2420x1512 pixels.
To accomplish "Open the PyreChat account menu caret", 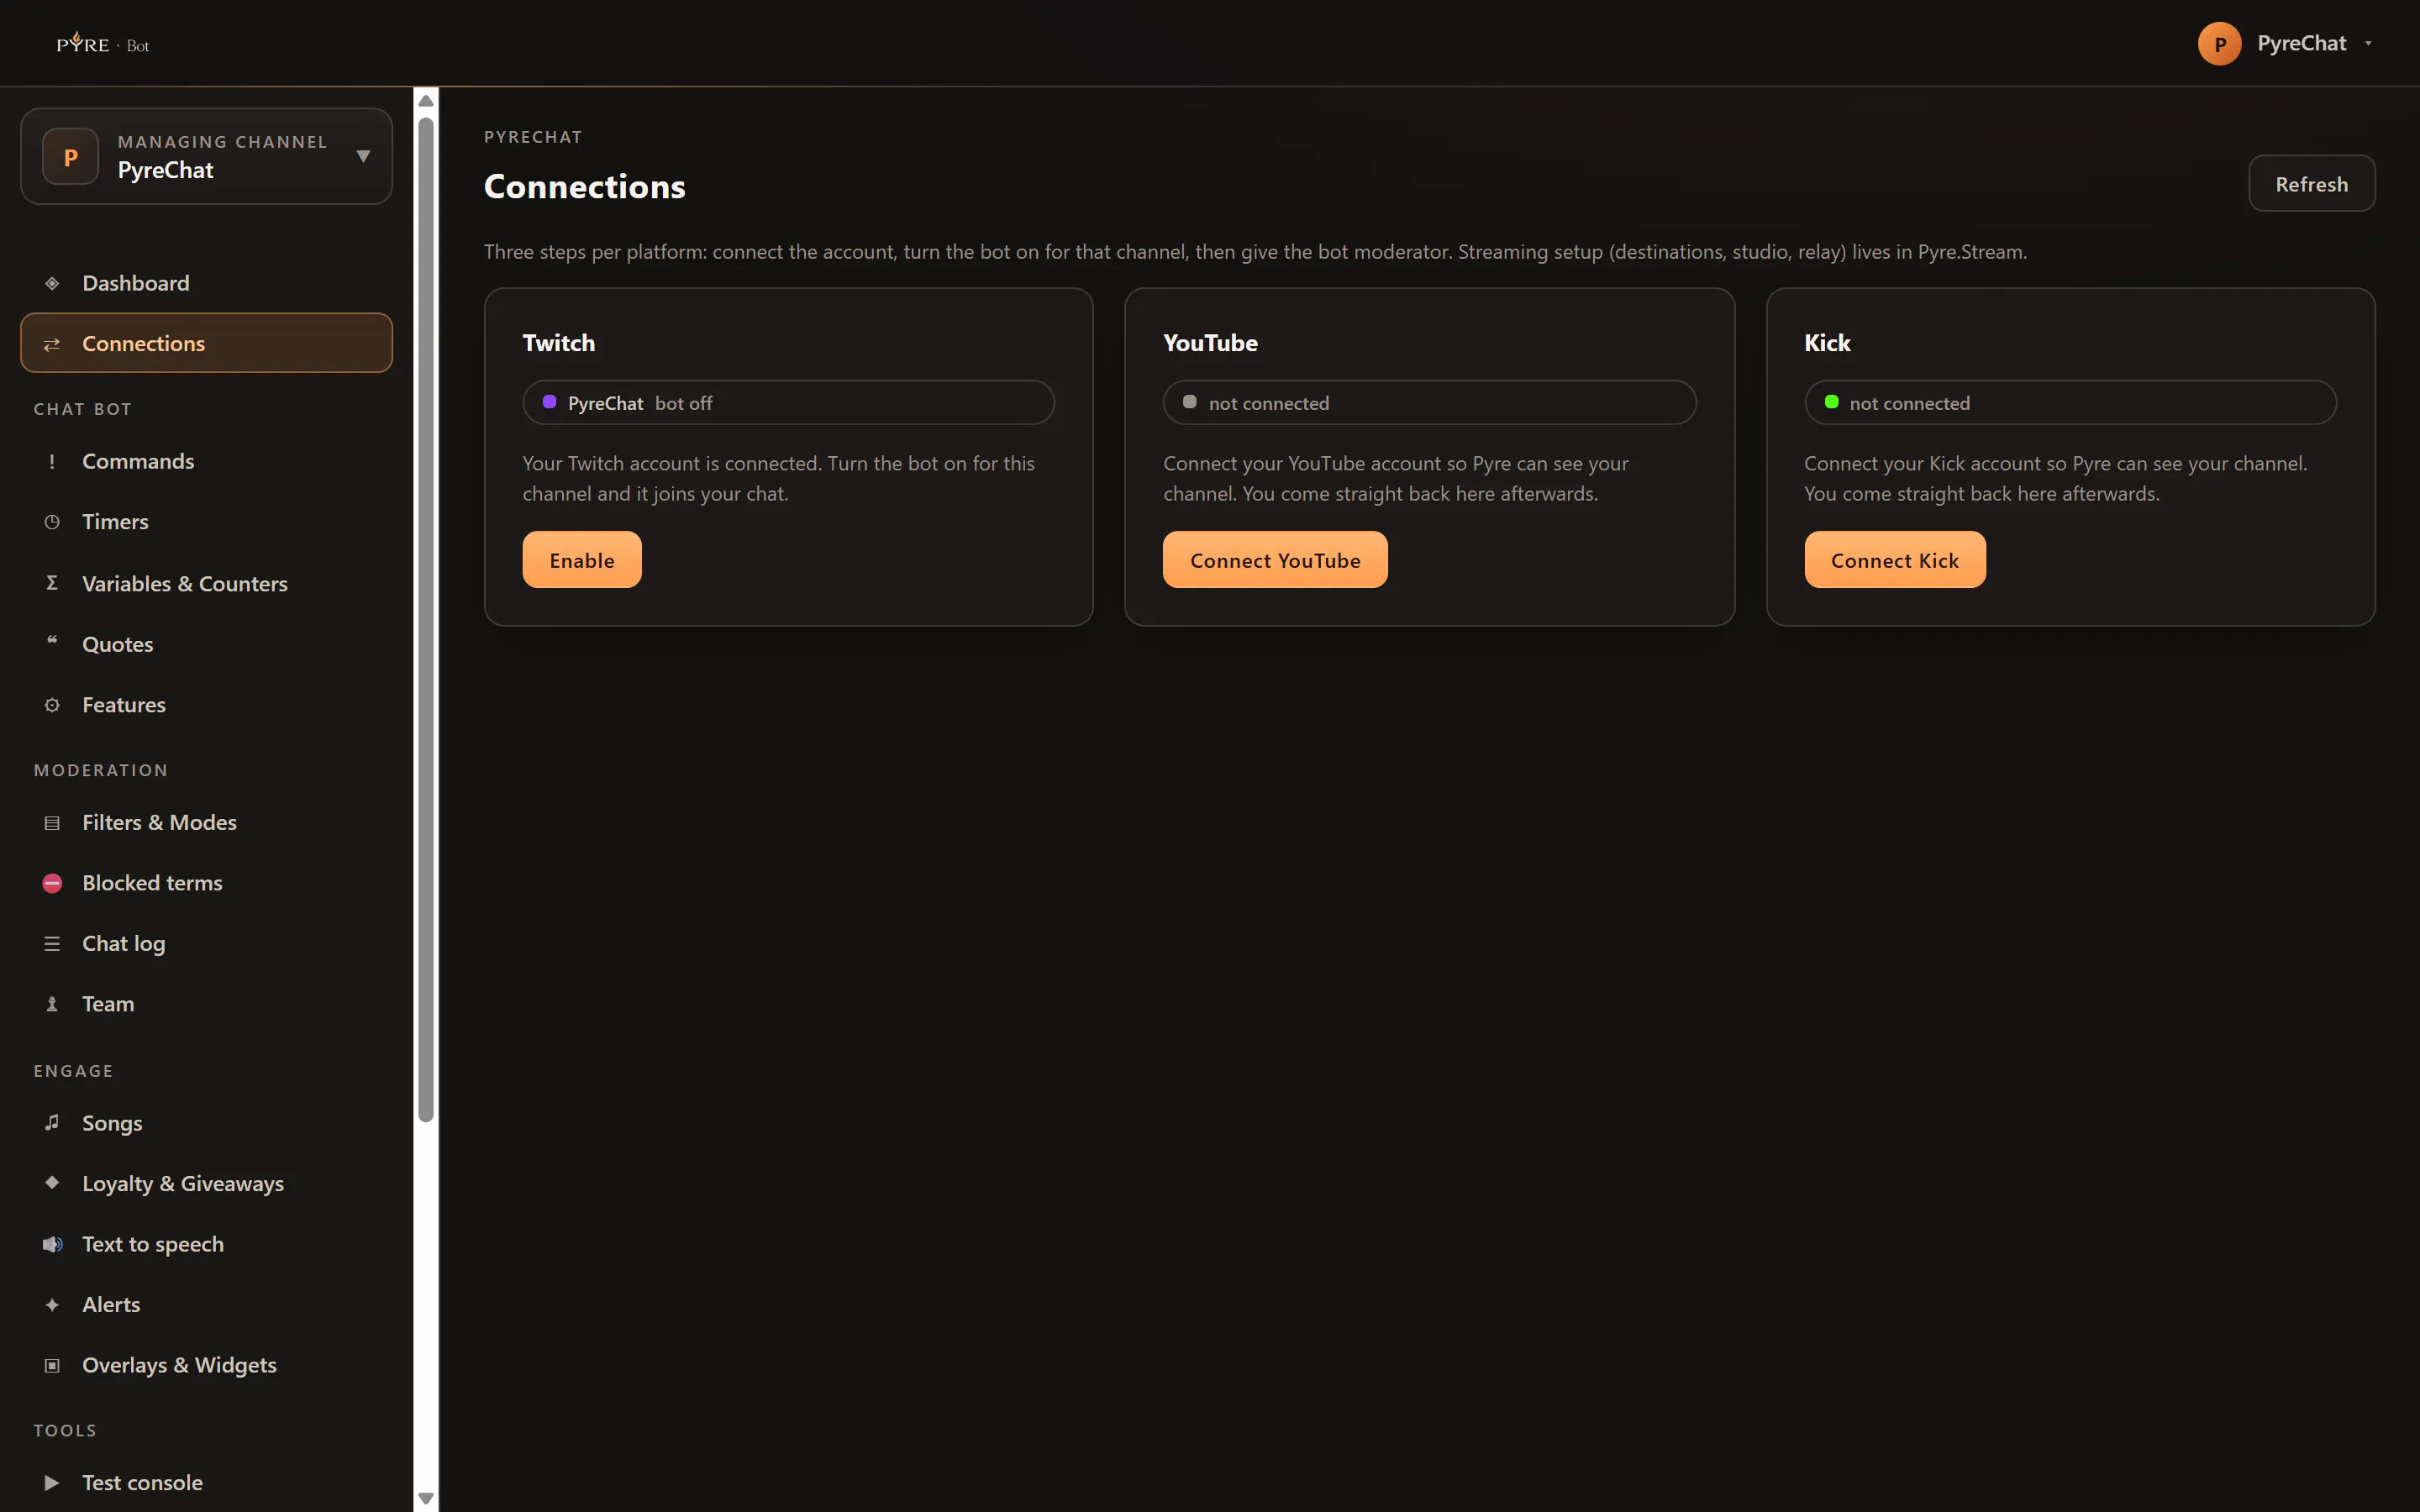I will click(x=2368, y=43).
